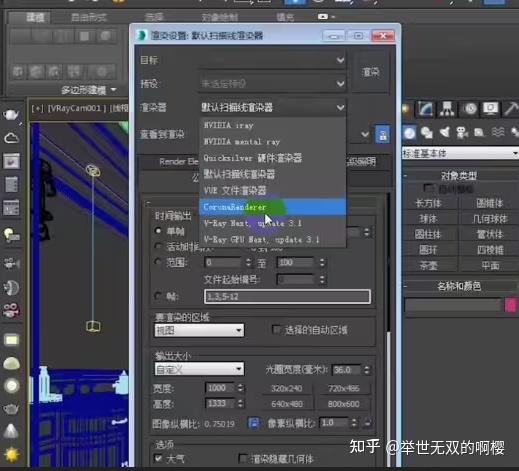This screenshot has height=471, width=519.
Task: Choose Quicksilver hardware renderer
Action: (x=272, y=158)
